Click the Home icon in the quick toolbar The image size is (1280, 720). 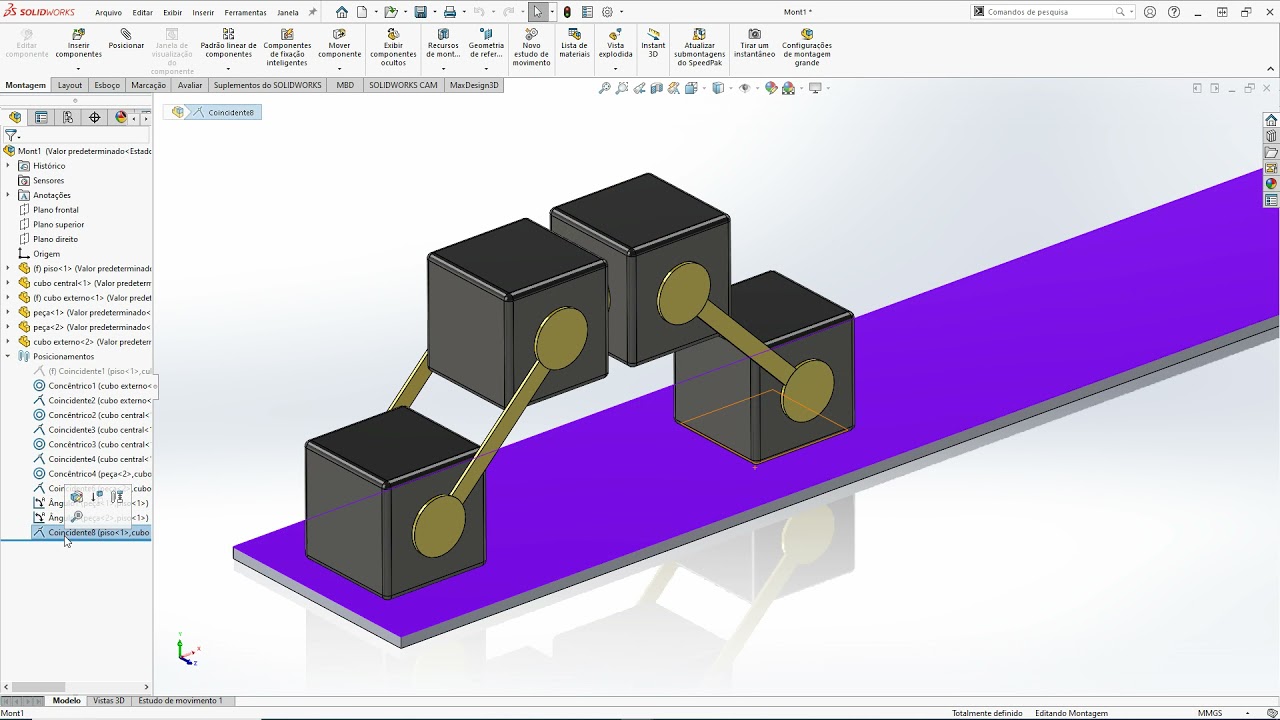pyautogui.click(x=342, y=12)
